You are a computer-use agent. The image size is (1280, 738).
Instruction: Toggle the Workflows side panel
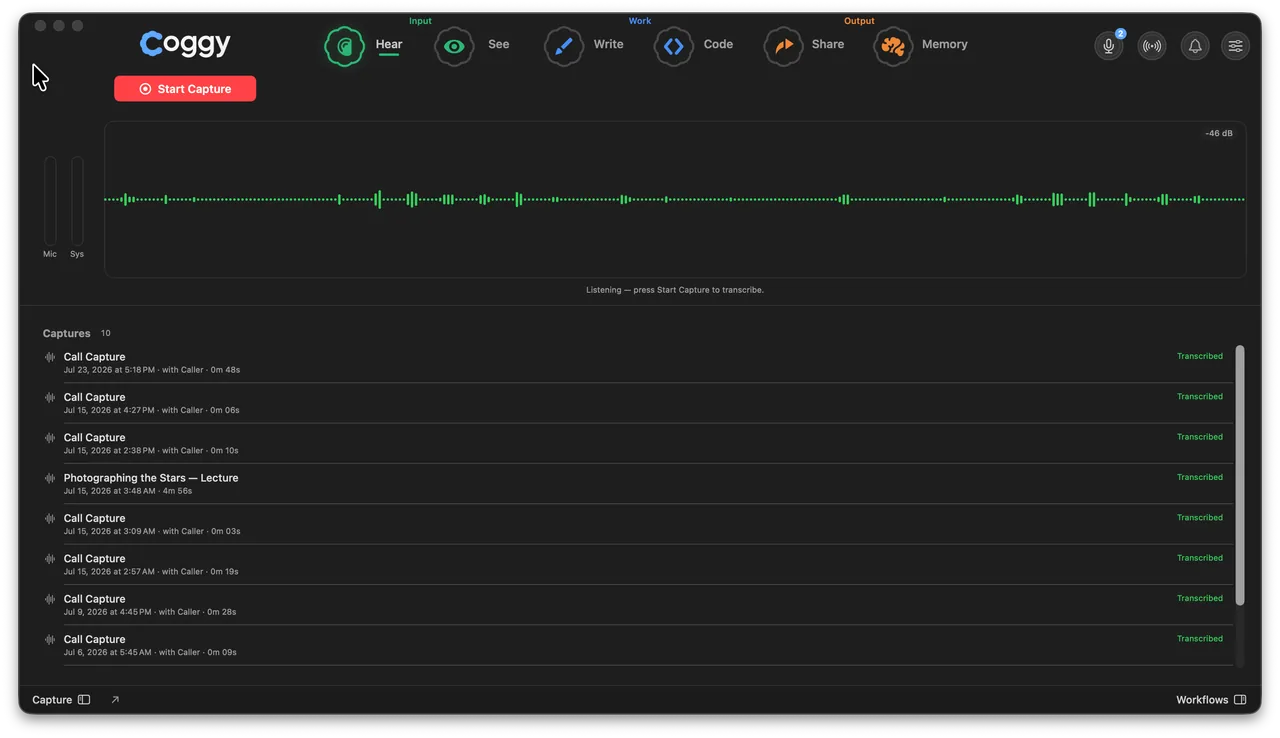1240,700
